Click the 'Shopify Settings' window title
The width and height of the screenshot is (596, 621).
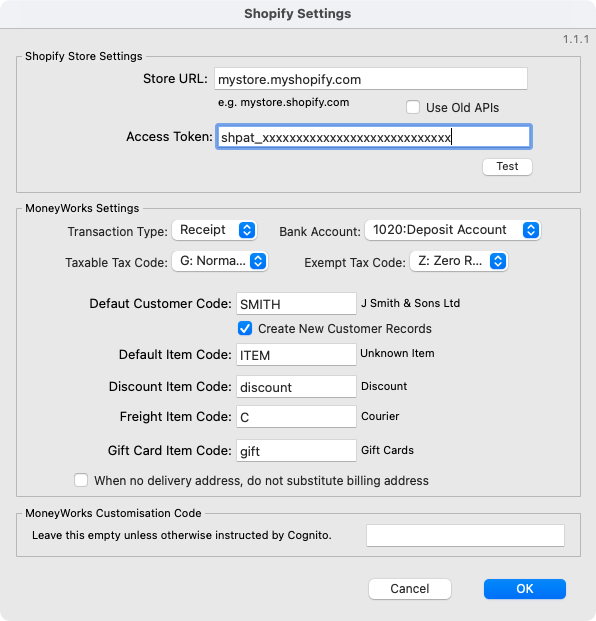(x=298, y=13)
